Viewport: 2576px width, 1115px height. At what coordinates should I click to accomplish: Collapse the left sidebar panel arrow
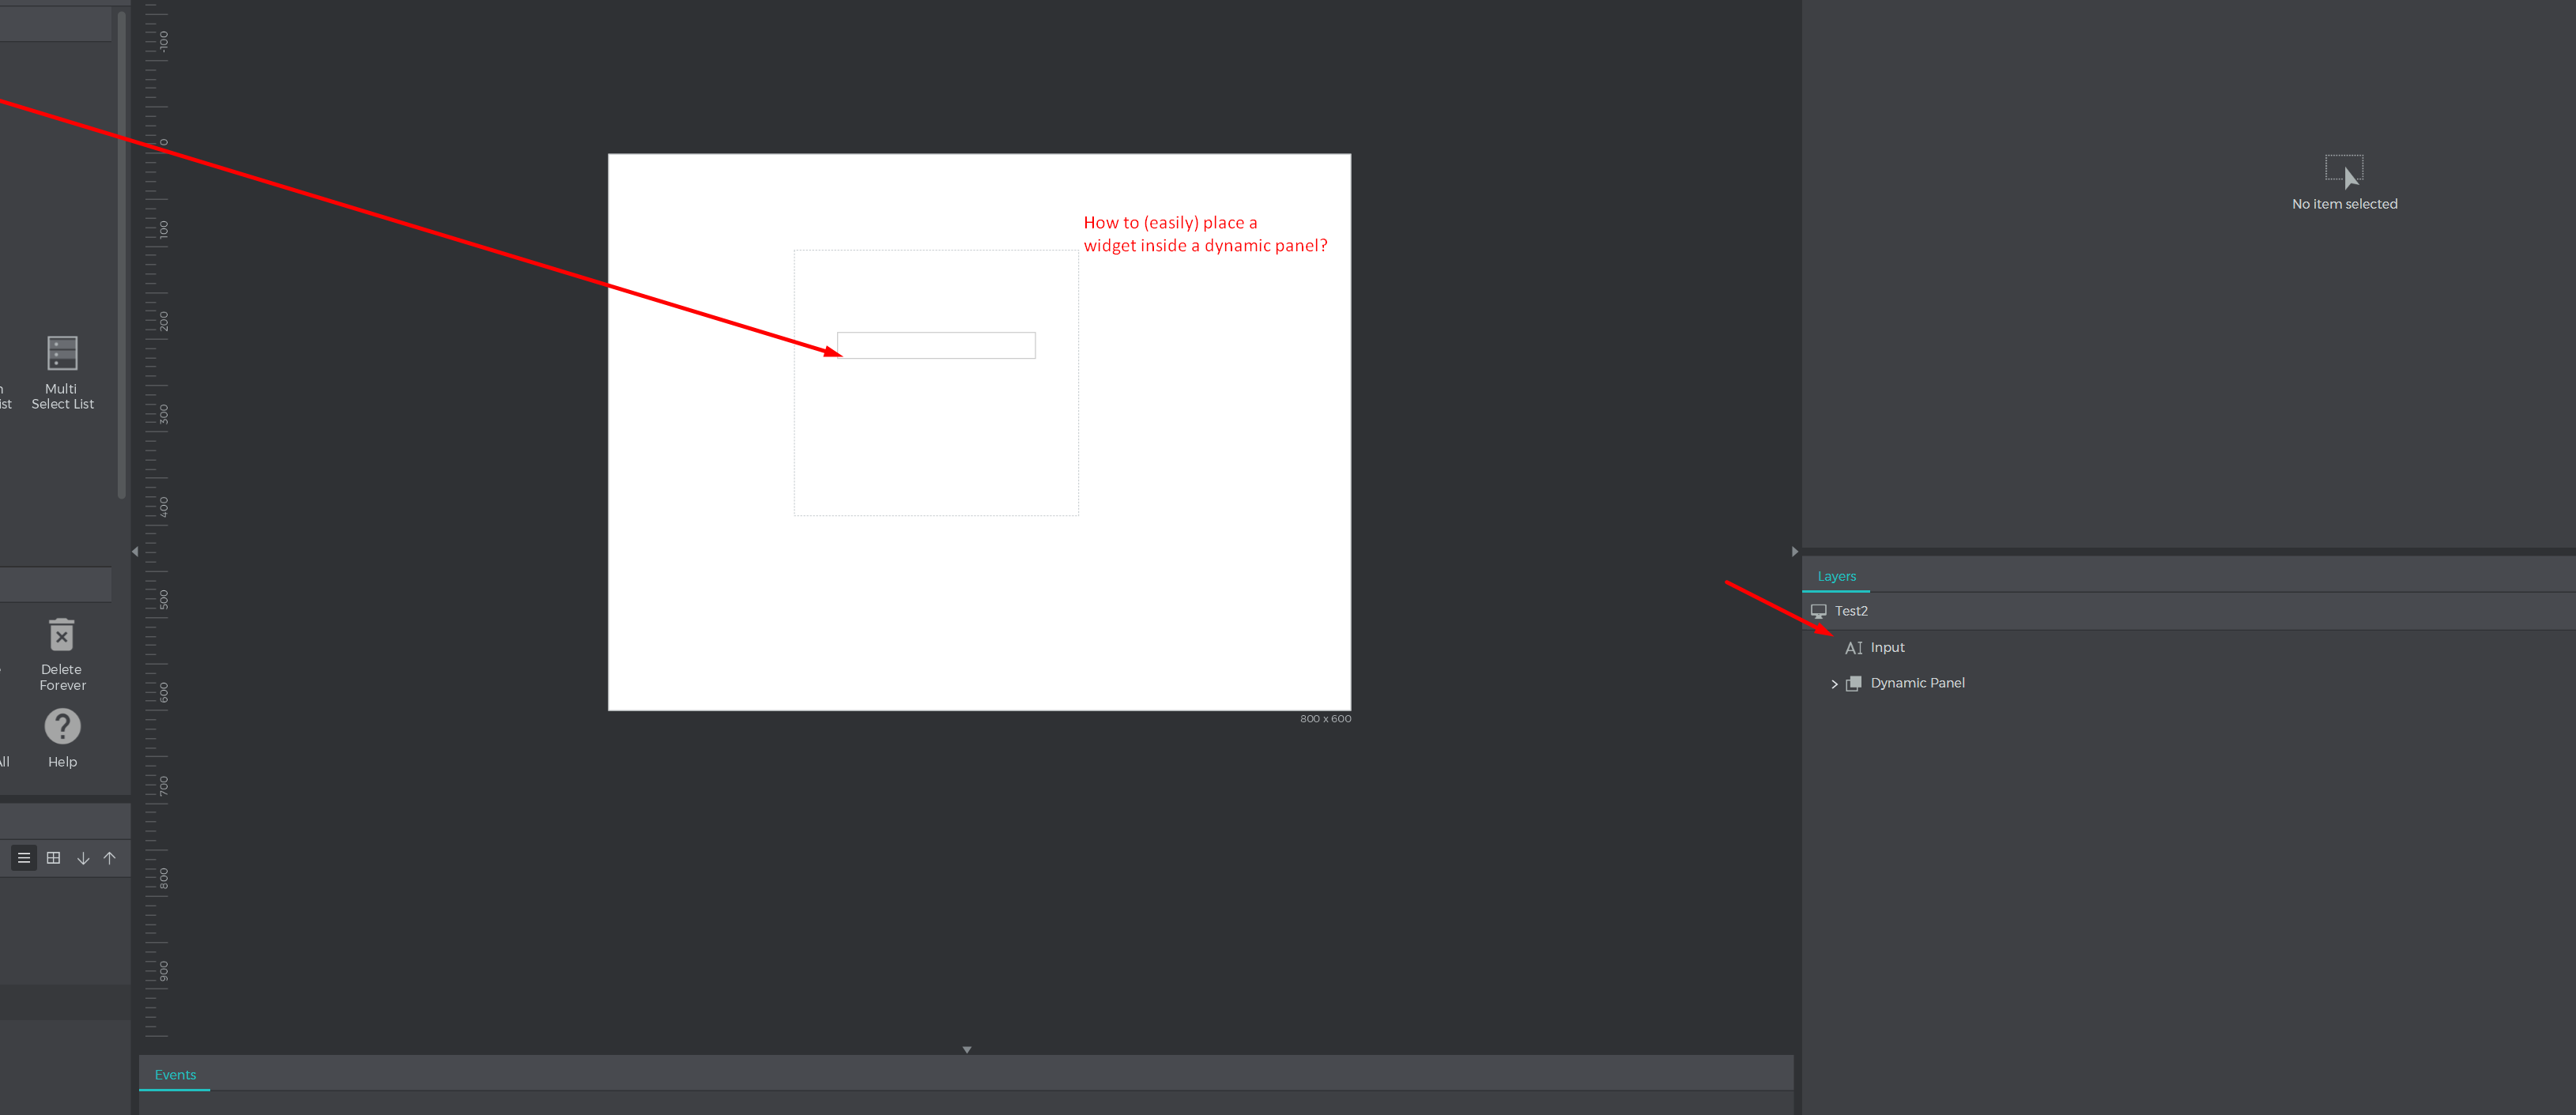click(x=135, y=551)
